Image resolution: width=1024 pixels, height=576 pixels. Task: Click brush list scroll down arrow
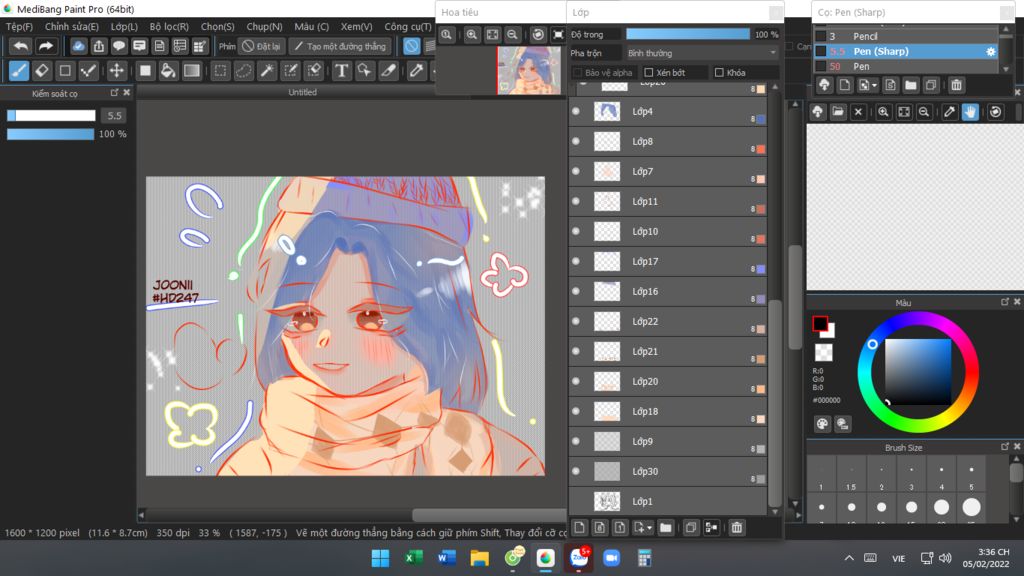coord(1006,69)
